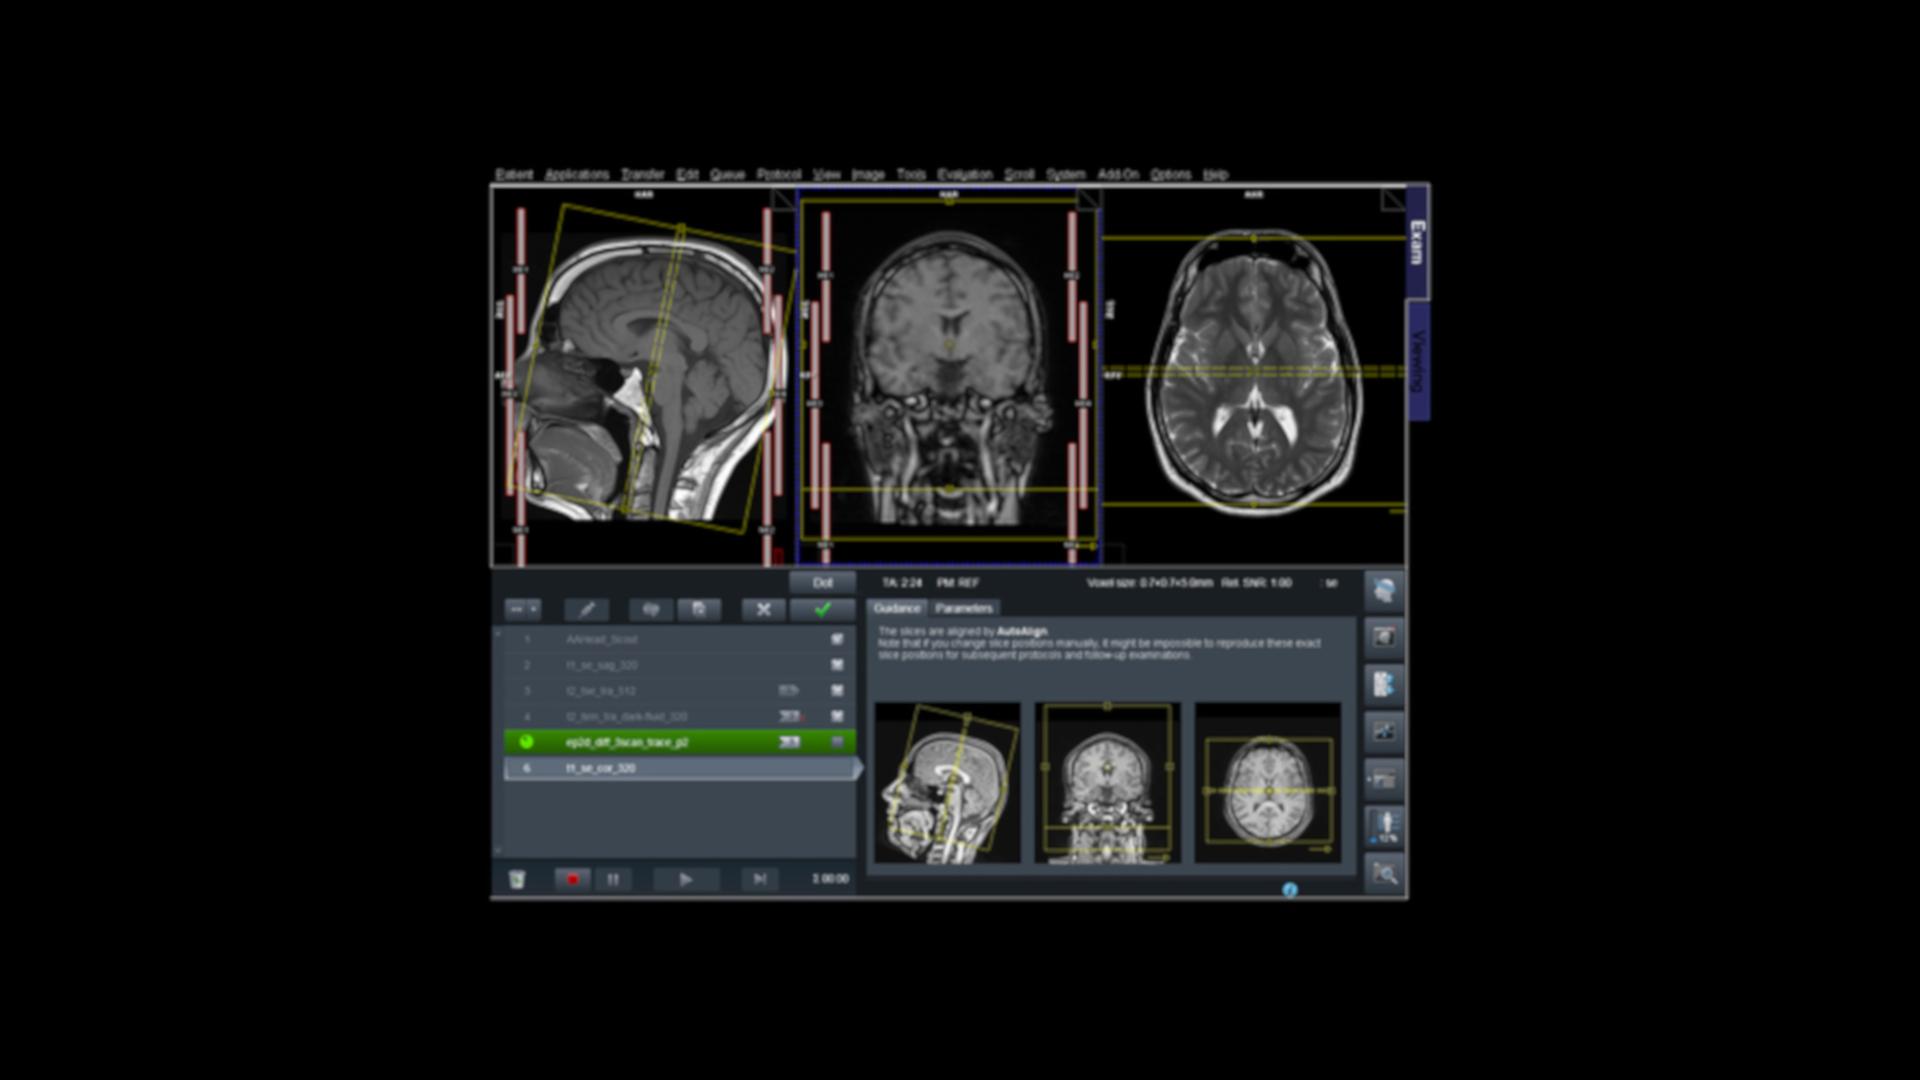The height and width of the screenshot is (1080, 1920).
Task: Toggle the checkbox beside AAHead_Scout
Action: pos(837,640)
